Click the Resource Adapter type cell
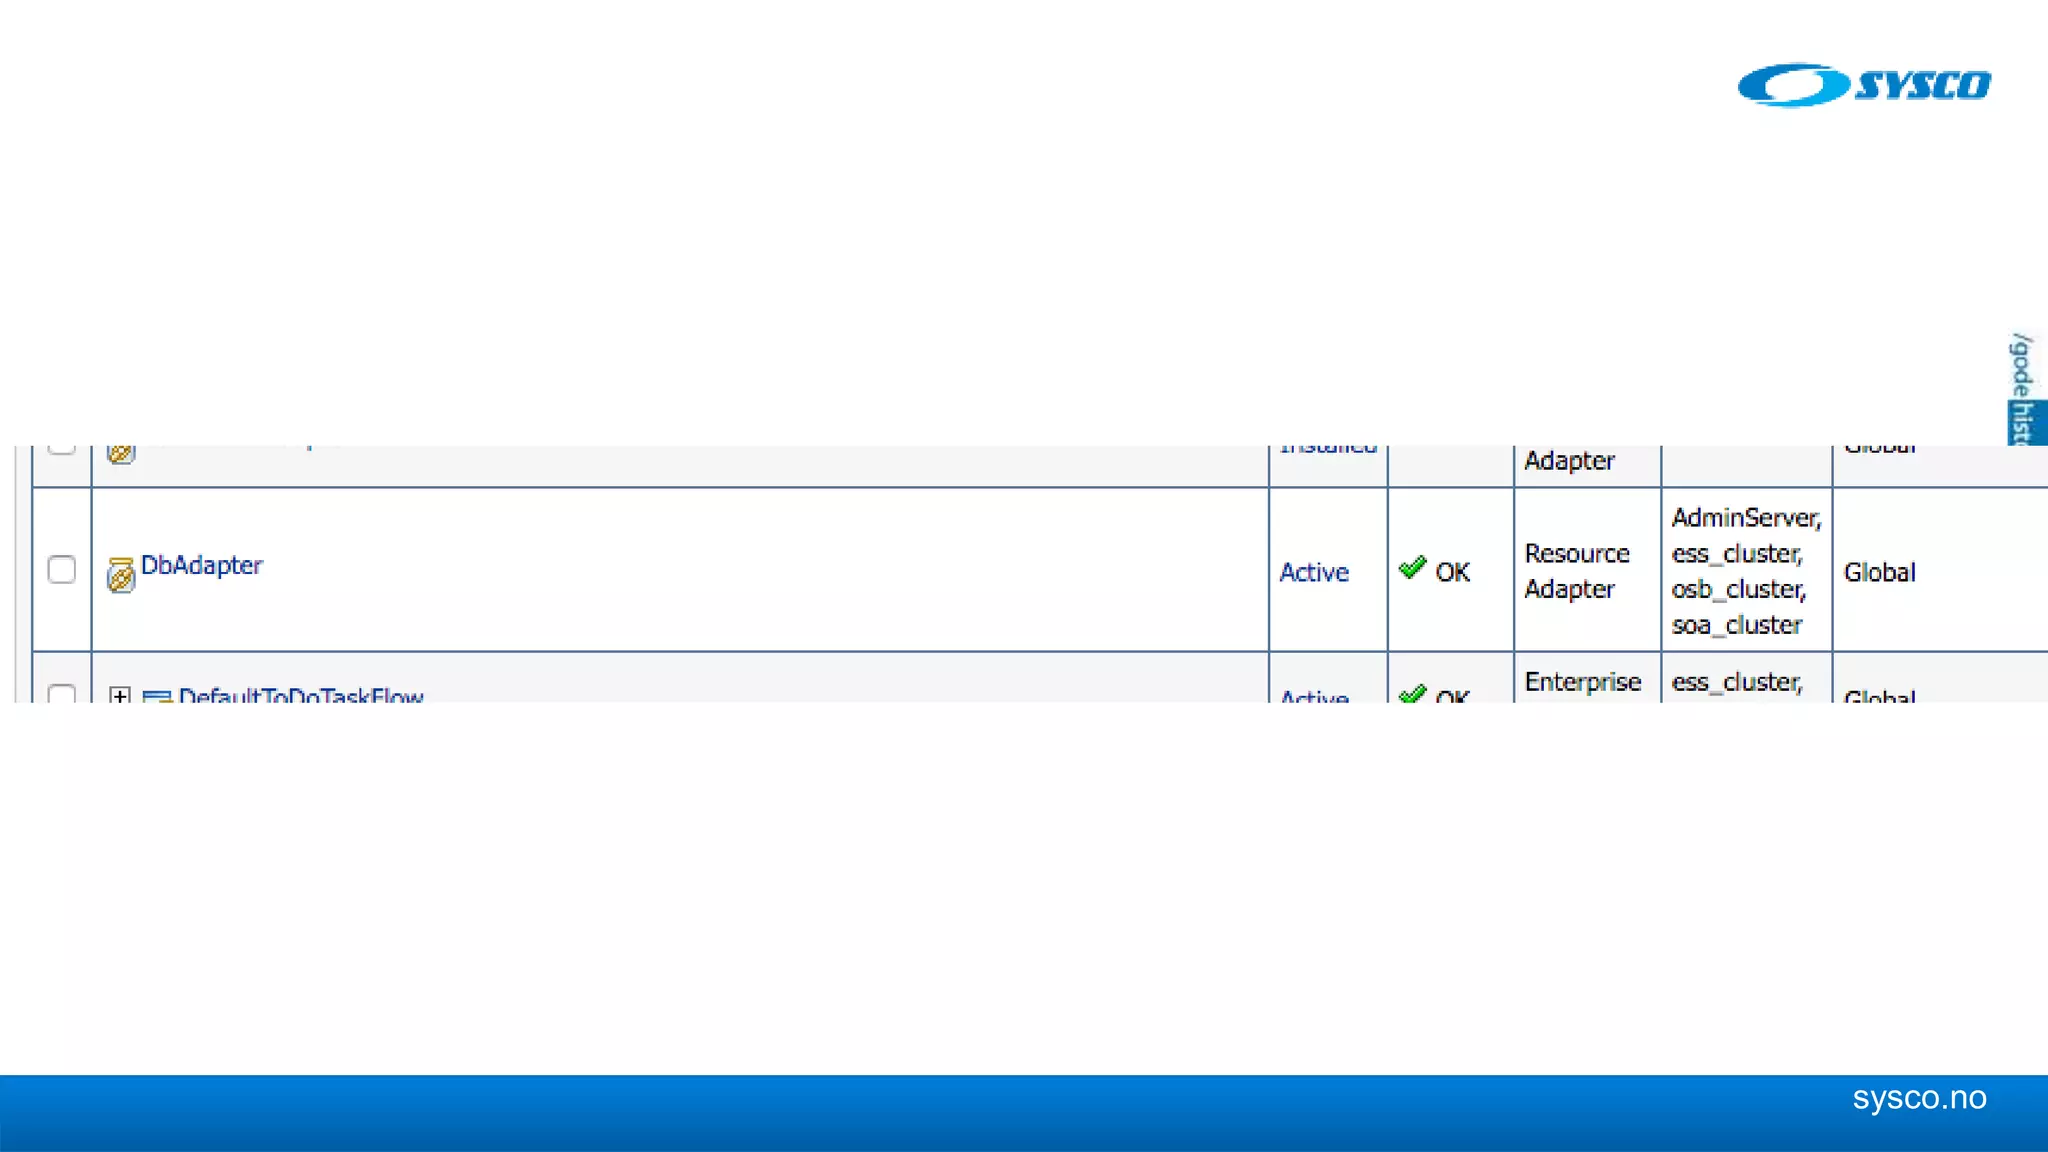2048x1152 pixels. (1576, 571)
